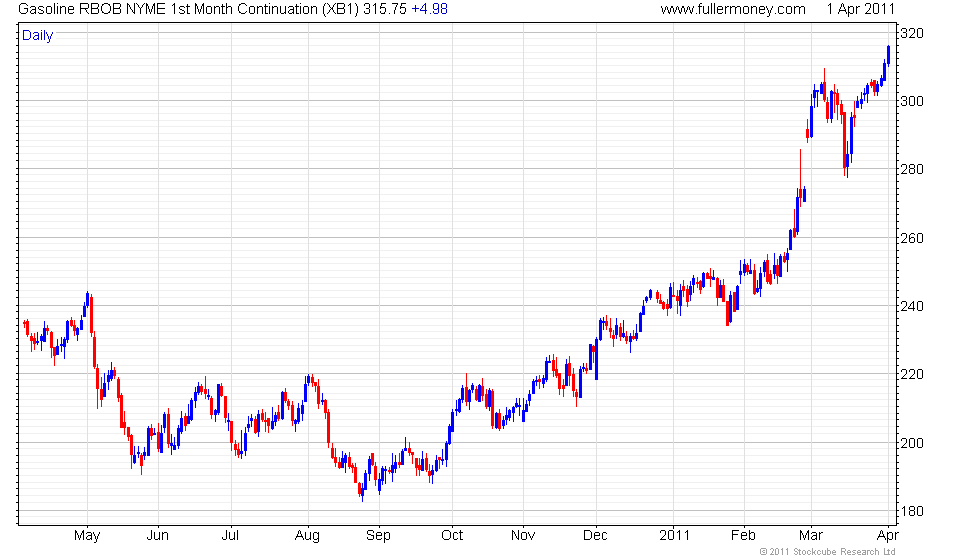Click the 280 price axis label
Image resolution: width=980 pixels, height=560 pixels.
911,169
